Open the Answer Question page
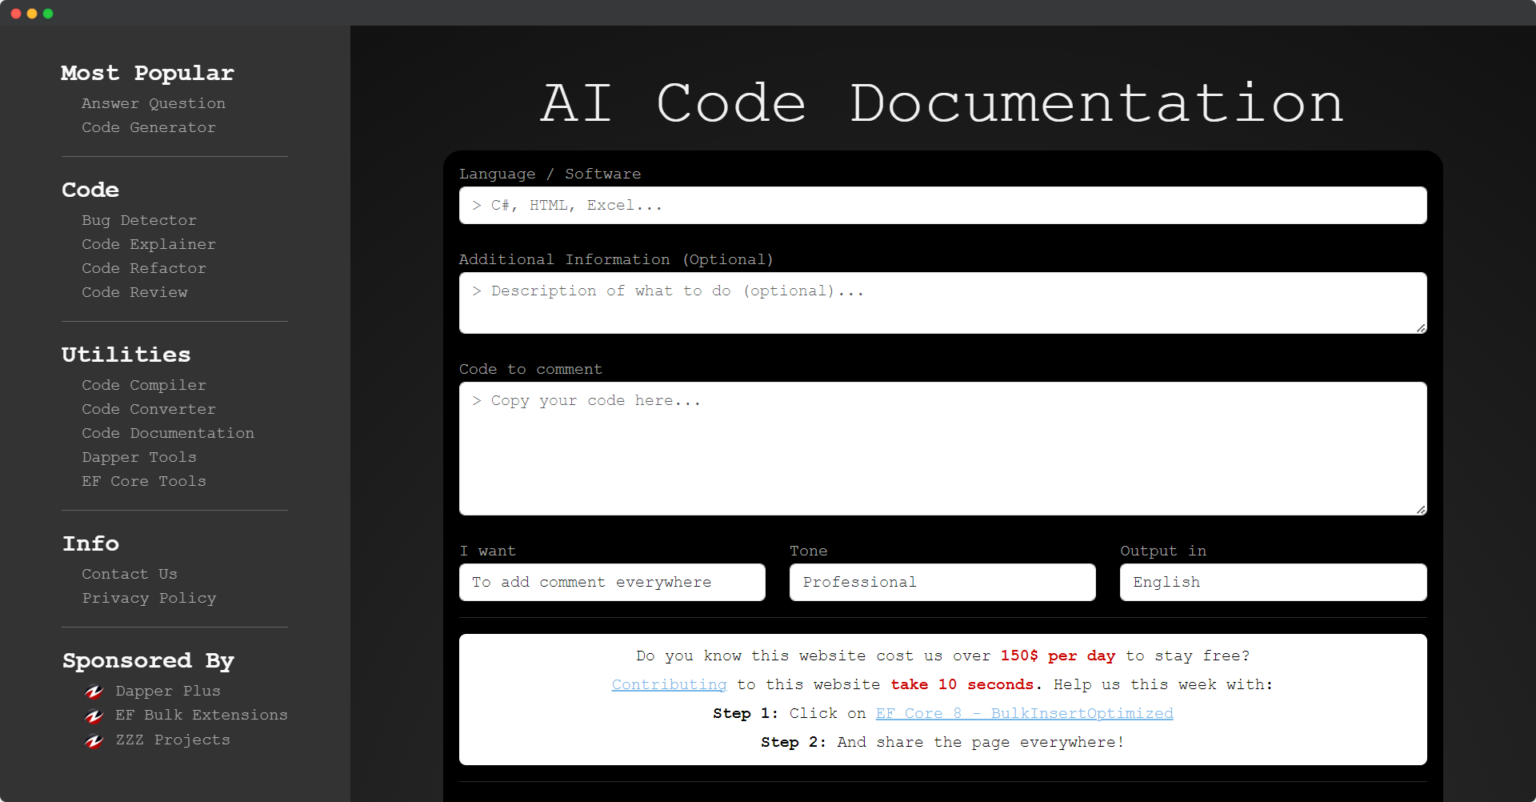Image resolution: width=1536 pixels, height=802 pixels. pyautogui.click(x=153, y=103)
